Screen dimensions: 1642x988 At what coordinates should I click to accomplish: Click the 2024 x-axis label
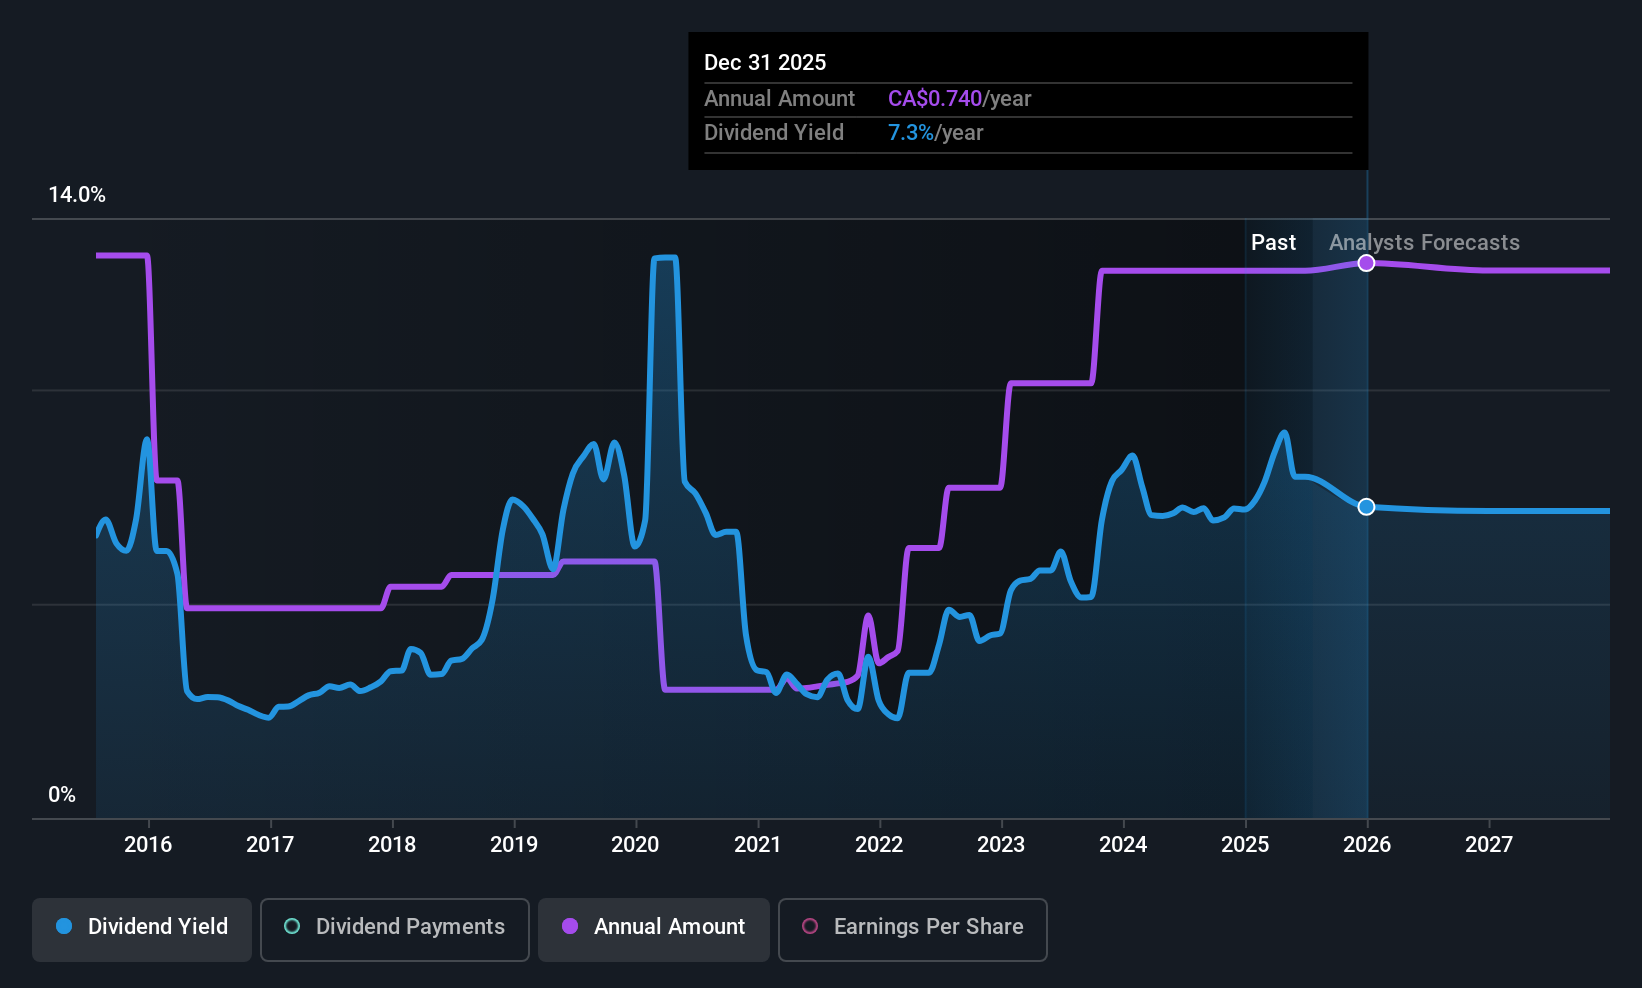pyautogui.click(x=1123, y=845)
